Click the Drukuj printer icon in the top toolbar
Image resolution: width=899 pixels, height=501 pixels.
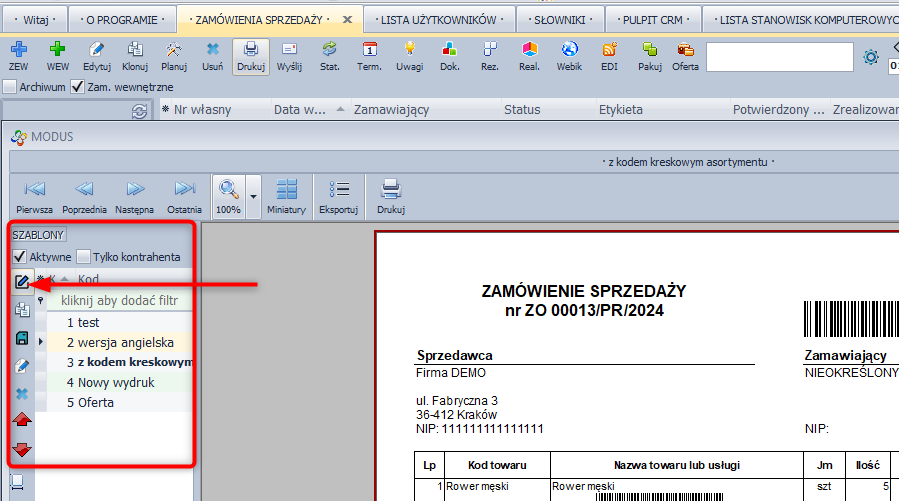(x=251, y=50)
